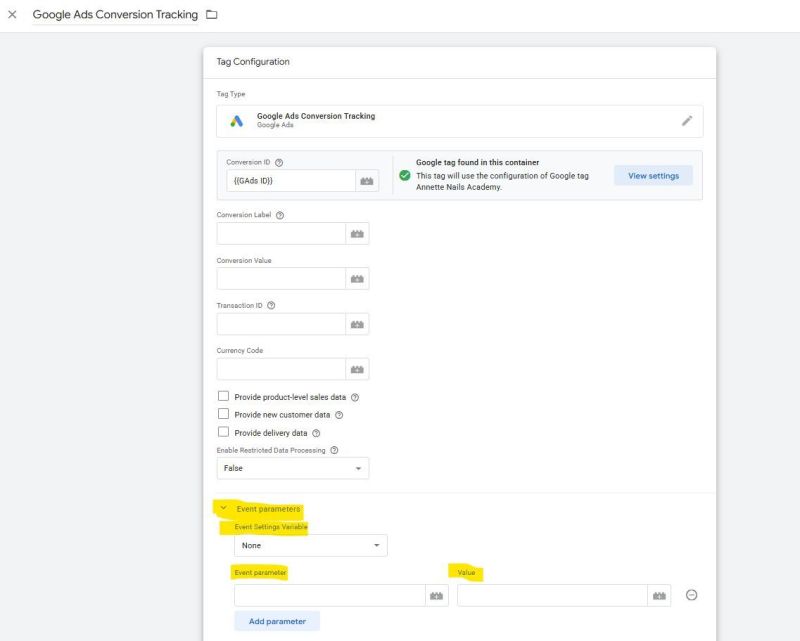
Task: Enable Provide delivery data
Action: (x=224, y=432)
